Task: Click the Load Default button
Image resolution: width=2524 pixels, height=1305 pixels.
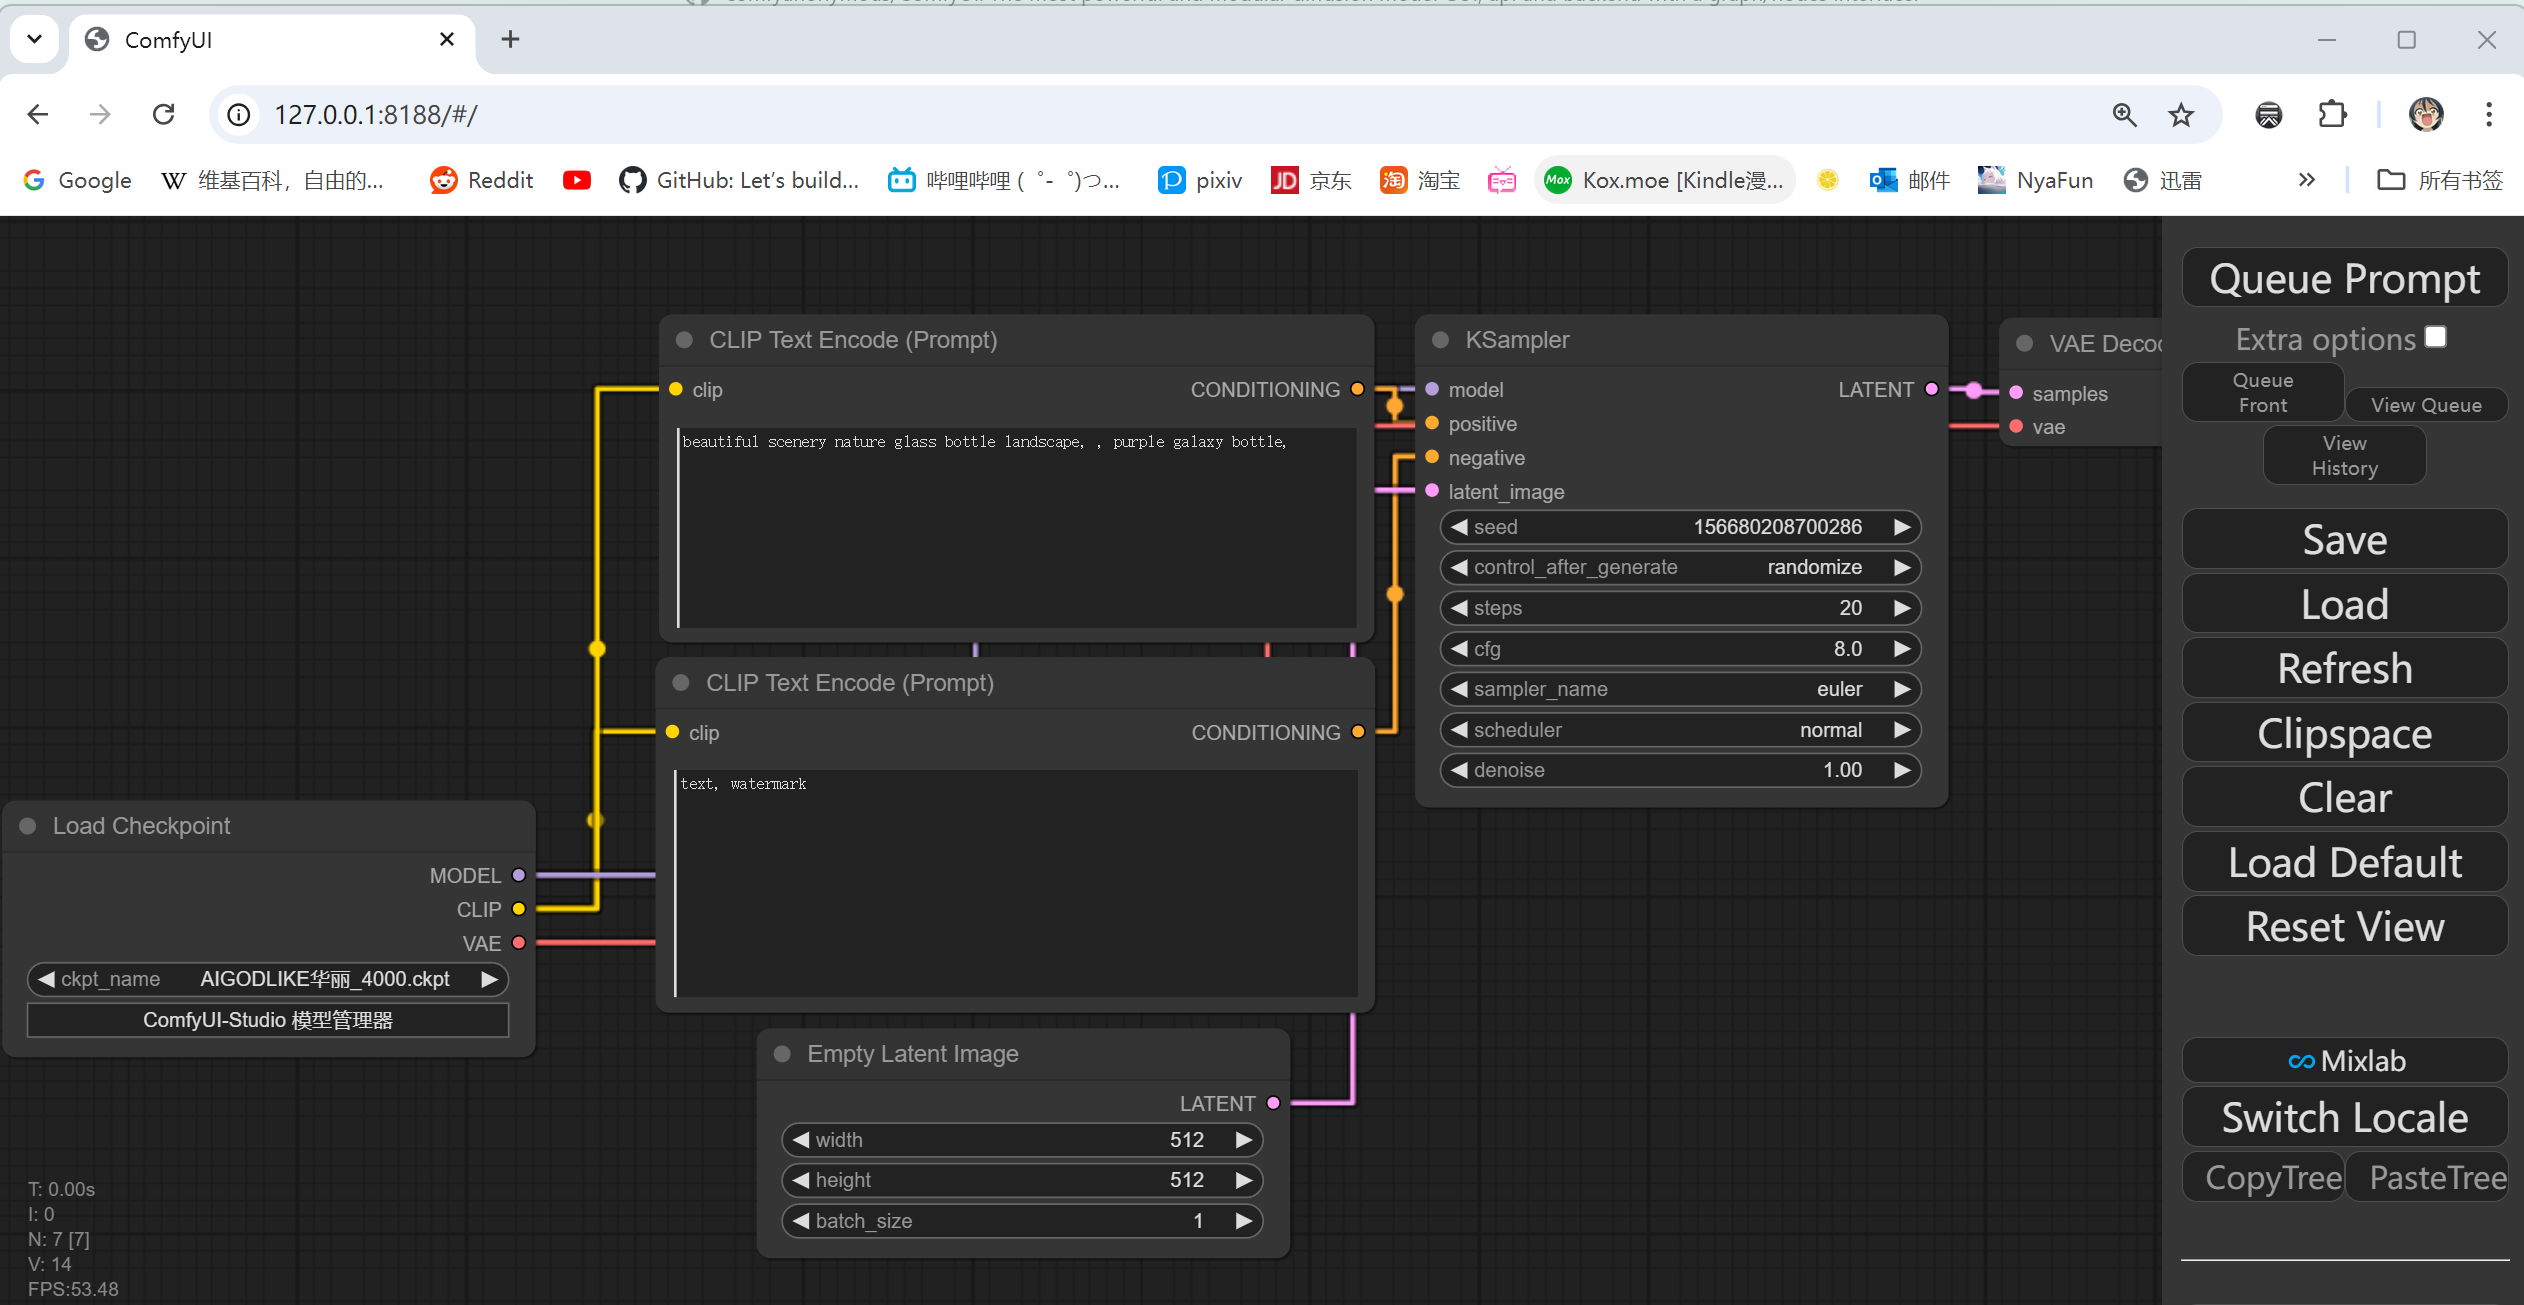Action: click(2344, 862)
